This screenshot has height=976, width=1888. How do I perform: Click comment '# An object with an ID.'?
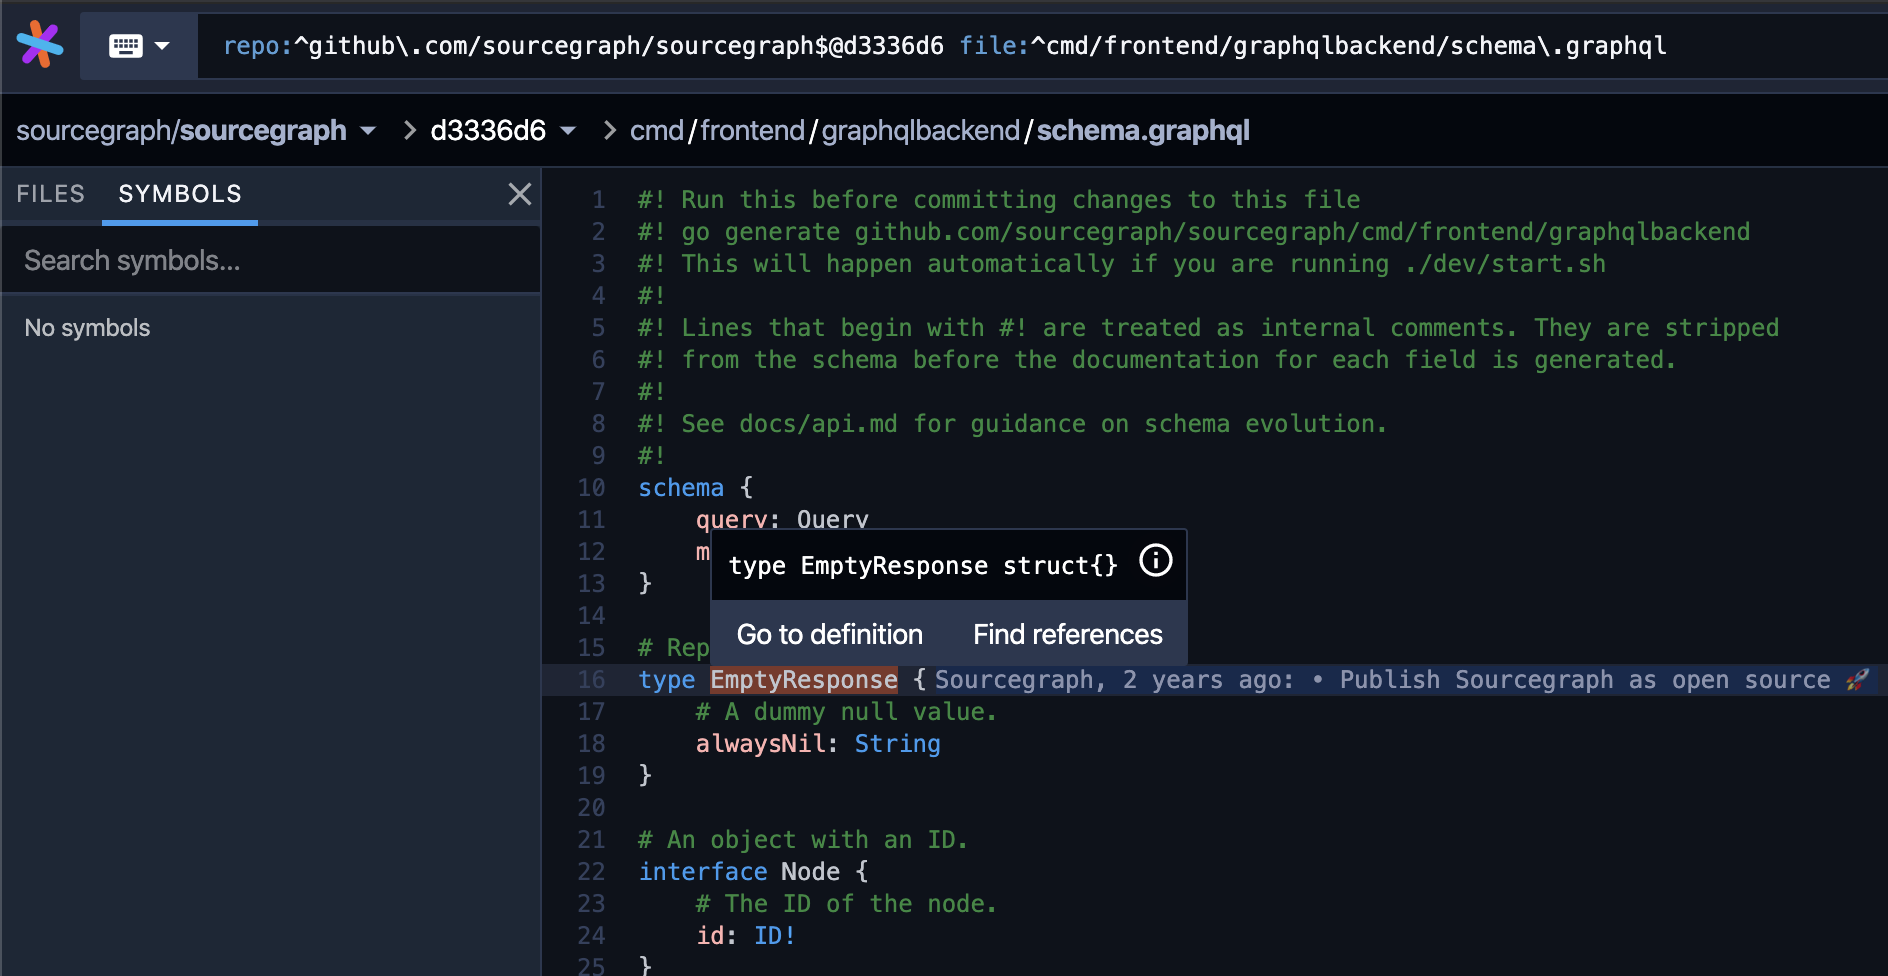[803, 840]
